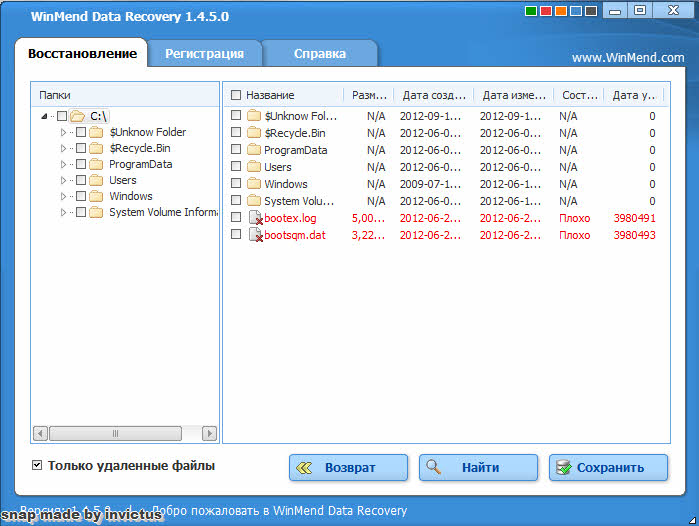
Task: Click the Windows folder icon in tree
Action: [96, 197]
